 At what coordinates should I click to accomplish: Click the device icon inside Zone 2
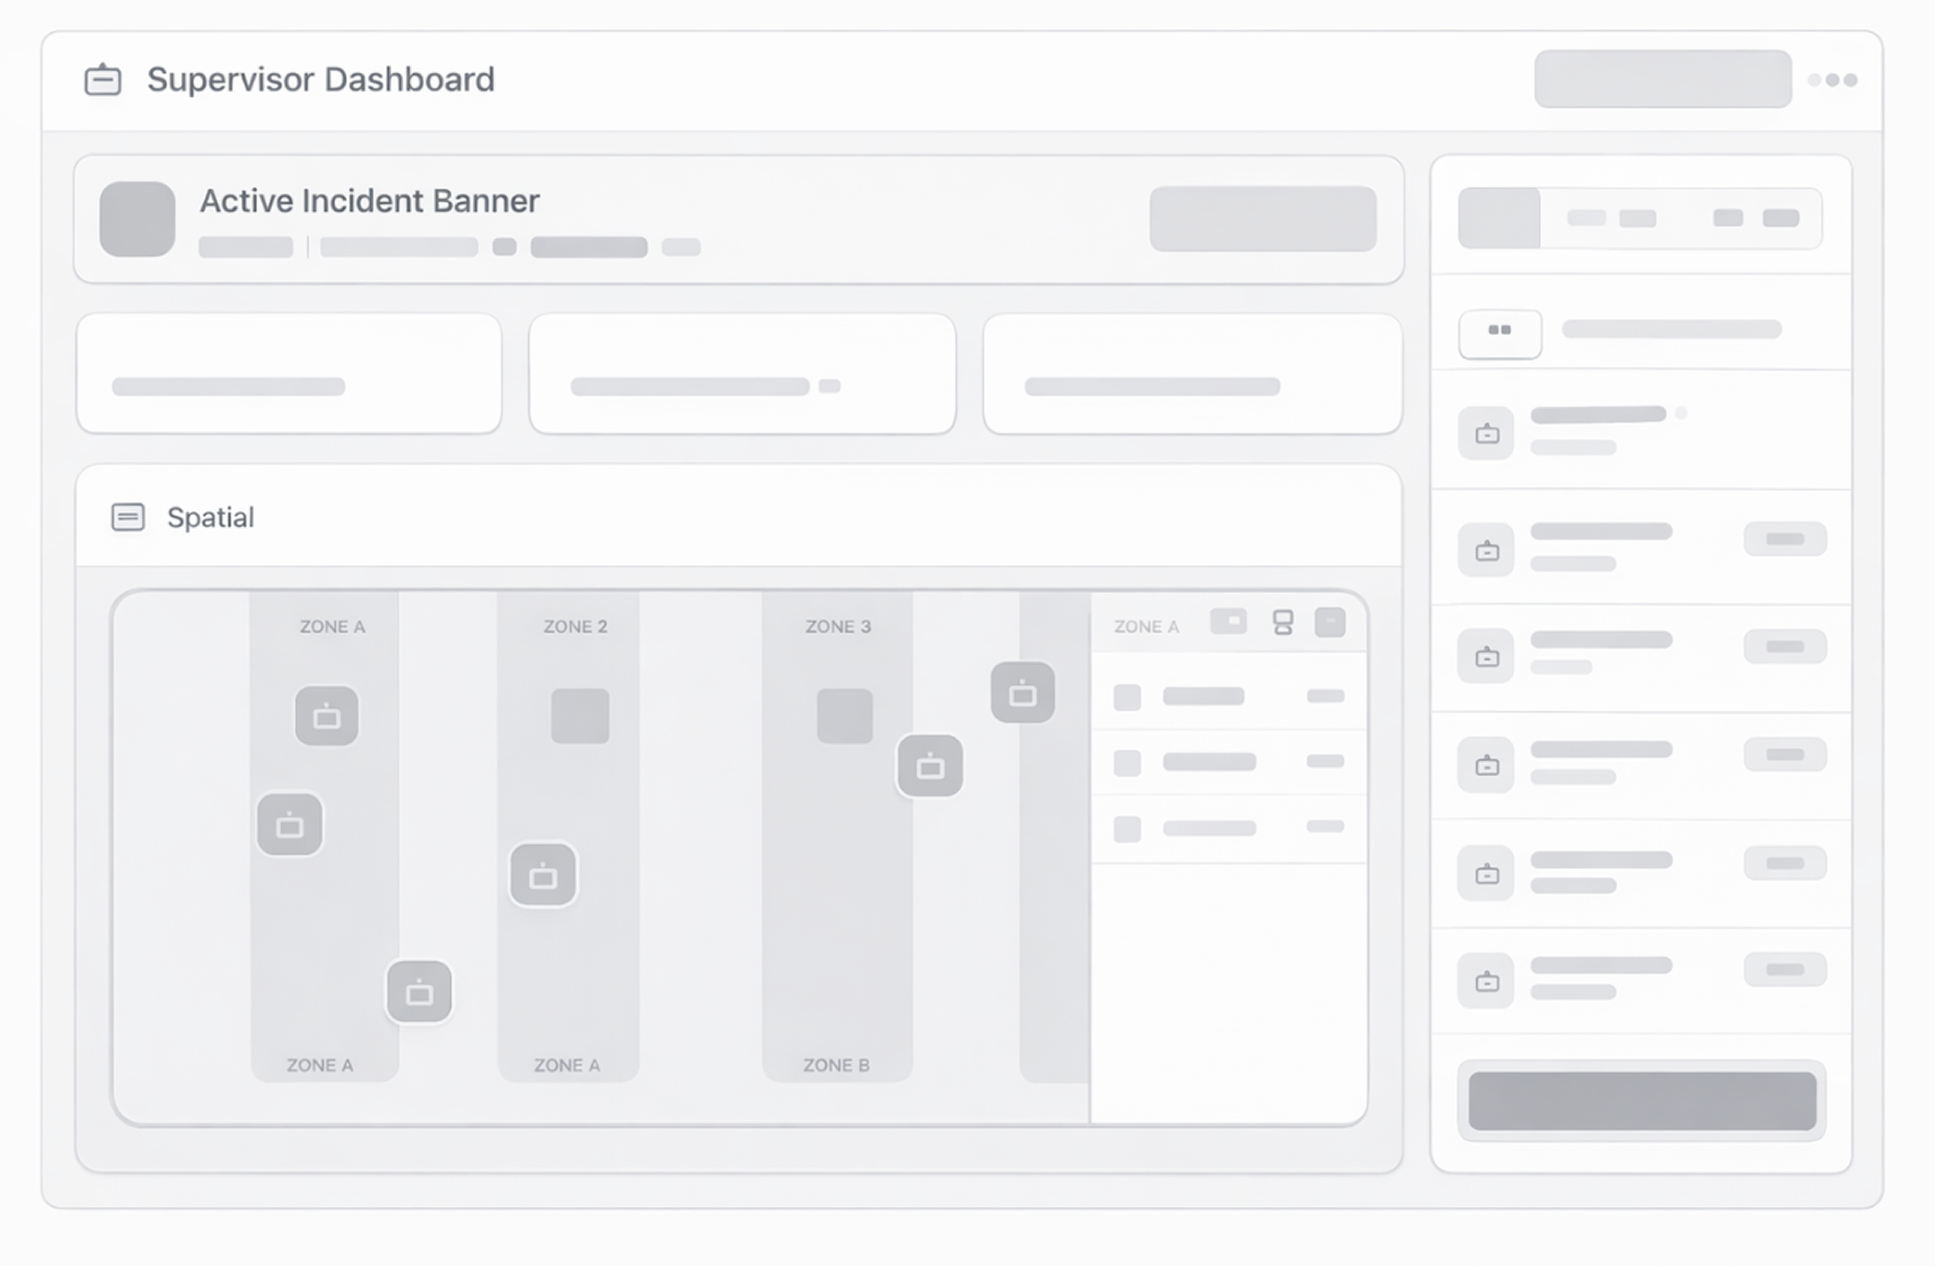(x=543, y=875)
